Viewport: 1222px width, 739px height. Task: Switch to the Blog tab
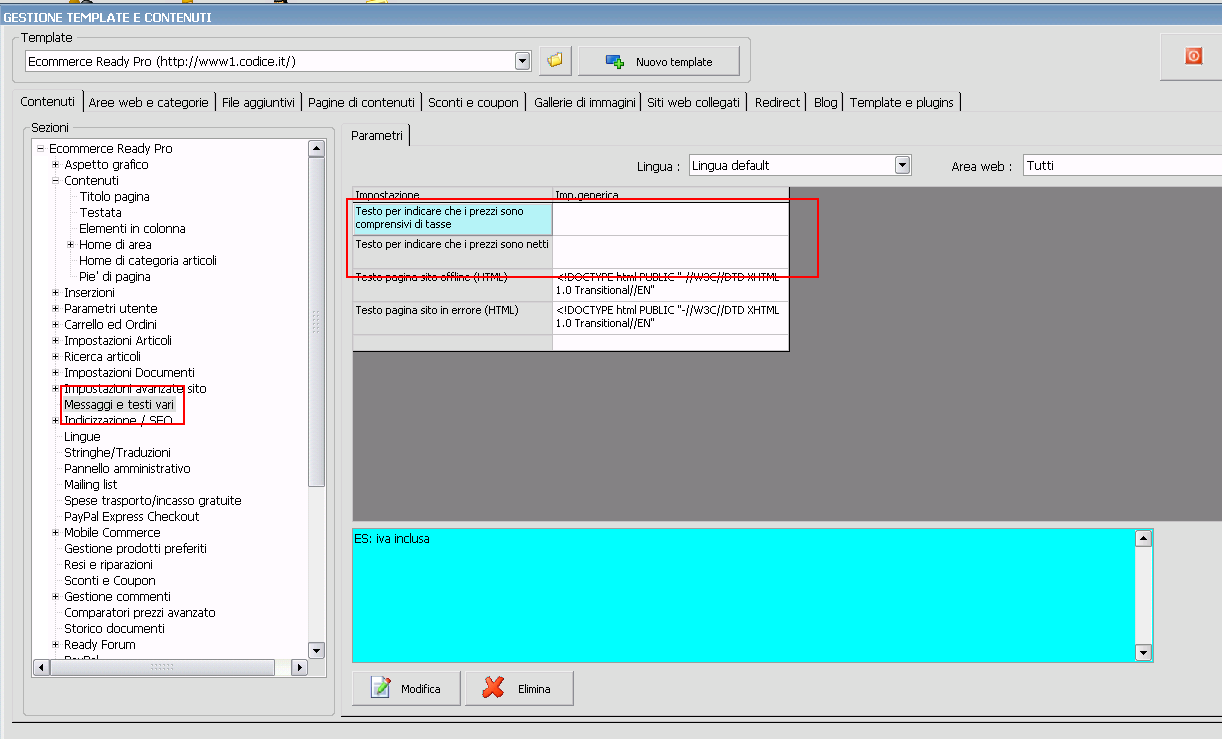pyautogui.click(x=825, y=102)
